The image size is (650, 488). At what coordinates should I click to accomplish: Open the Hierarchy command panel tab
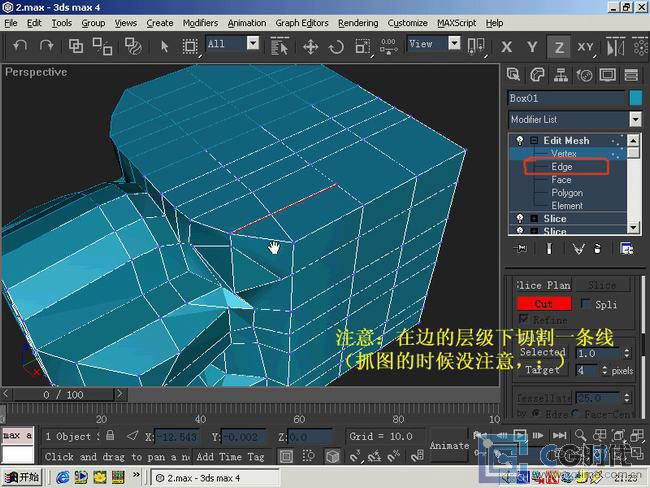pos(560,75)
